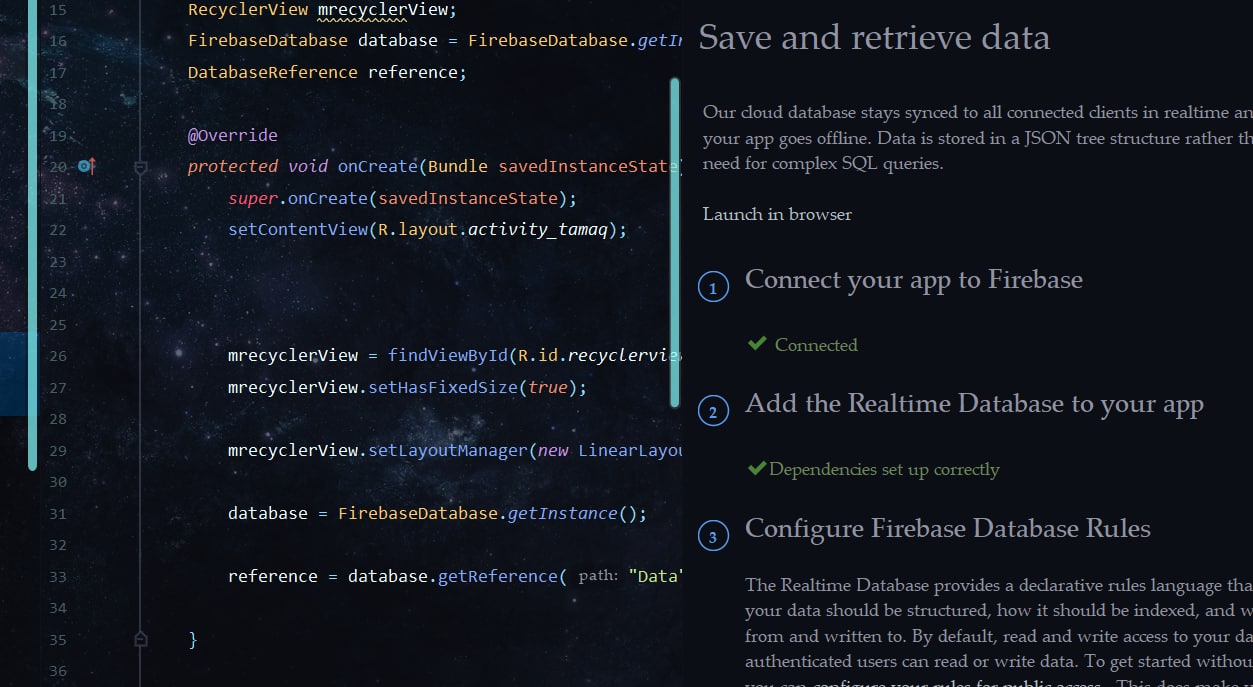
Task: Click line number 33 in the gutter
Action: [x=57, y=577]
